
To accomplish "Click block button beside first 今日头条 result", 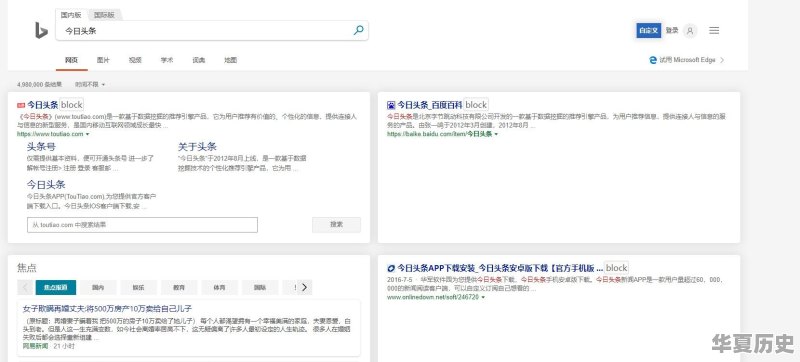I will click(71, 105).
